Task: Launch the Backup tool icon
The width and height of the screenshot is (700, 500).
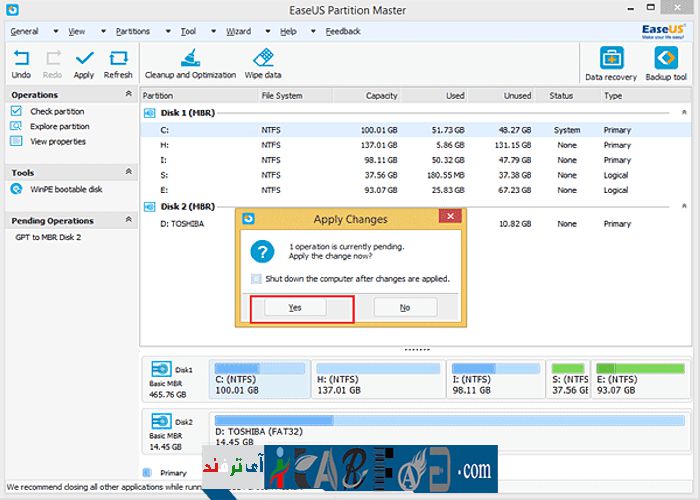Action: 666,59
